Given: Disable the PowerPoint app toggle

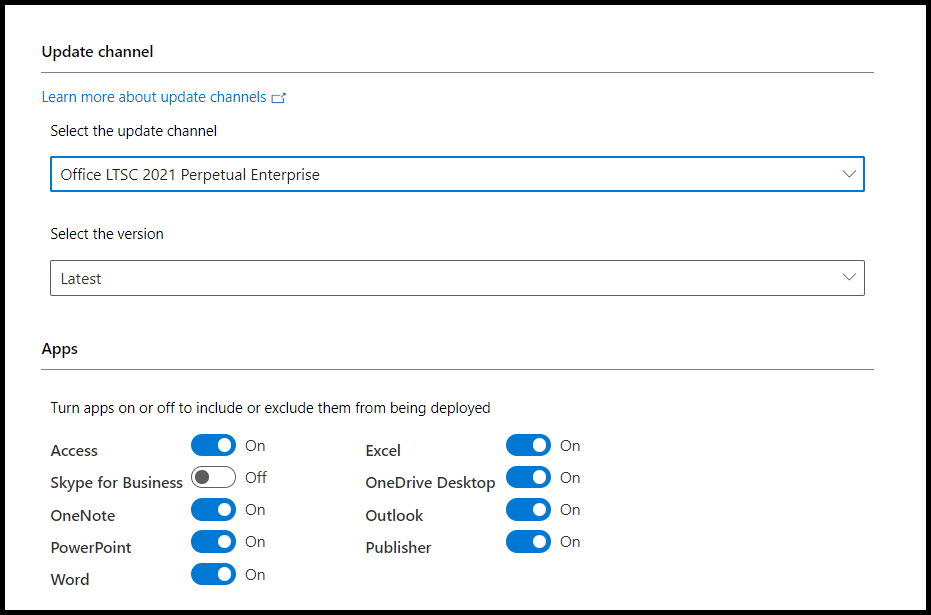Looking at the screenshot, I should (213, 541).
